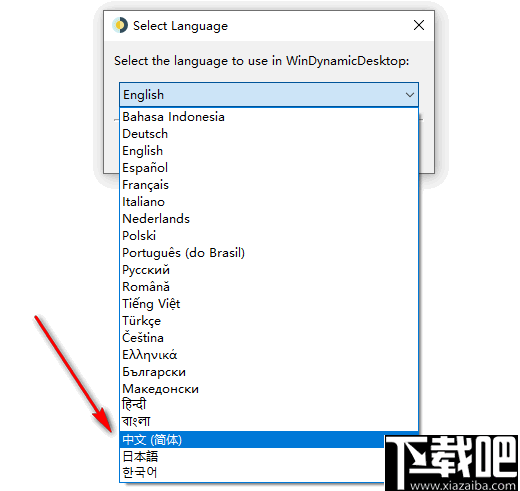Select Ελληνικά in the list

269,355
